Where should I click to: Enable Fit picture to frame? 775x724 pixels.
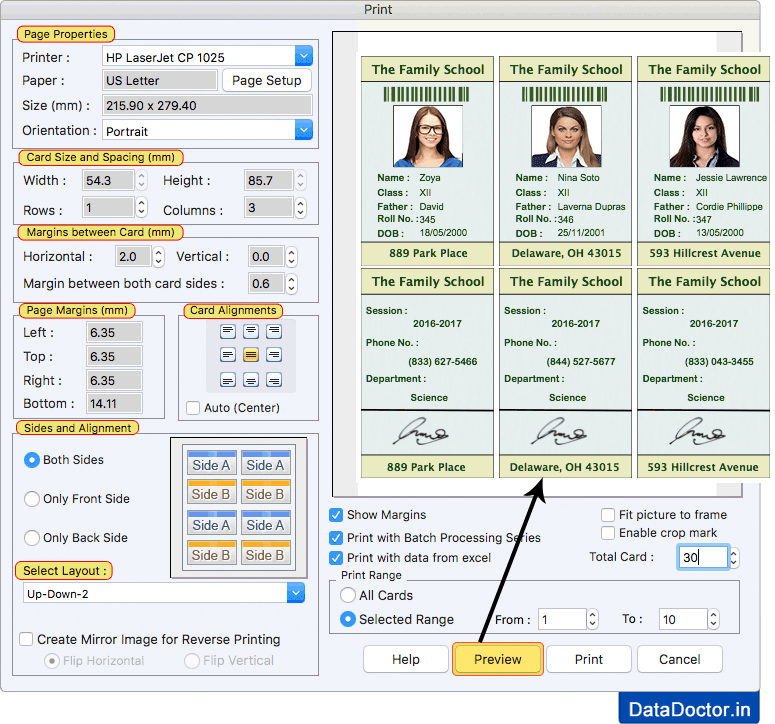(608, 515)
